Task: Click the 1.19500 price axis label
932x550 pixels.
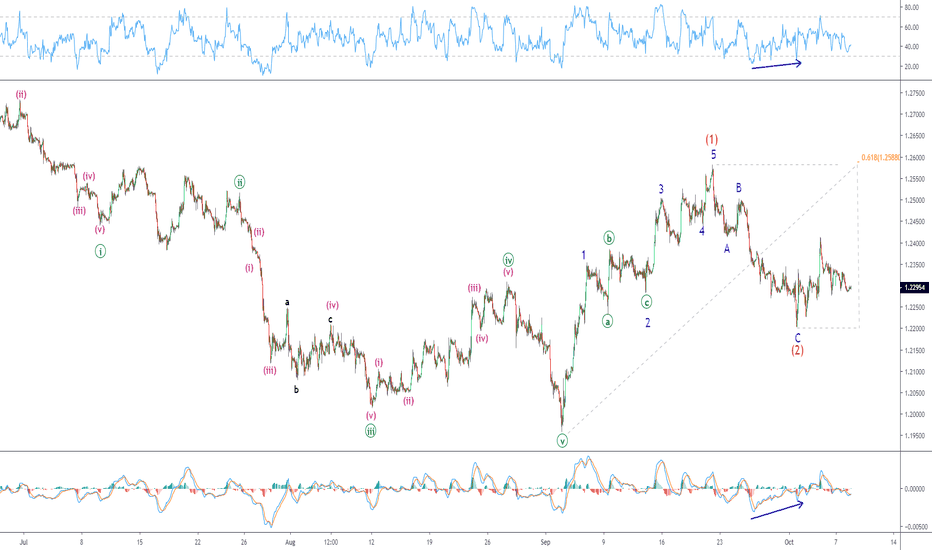Action: [915, 436]
